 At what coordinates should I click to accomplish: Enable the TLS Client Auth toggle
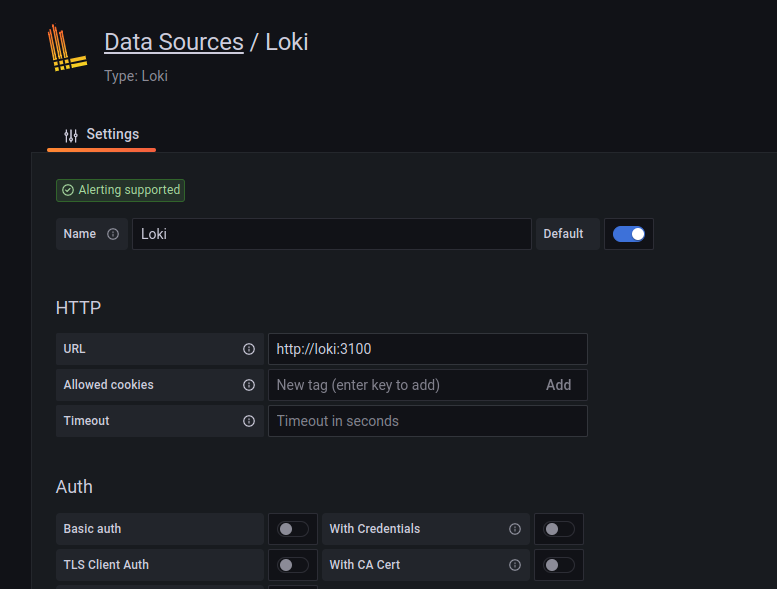[x=293, y=565]
